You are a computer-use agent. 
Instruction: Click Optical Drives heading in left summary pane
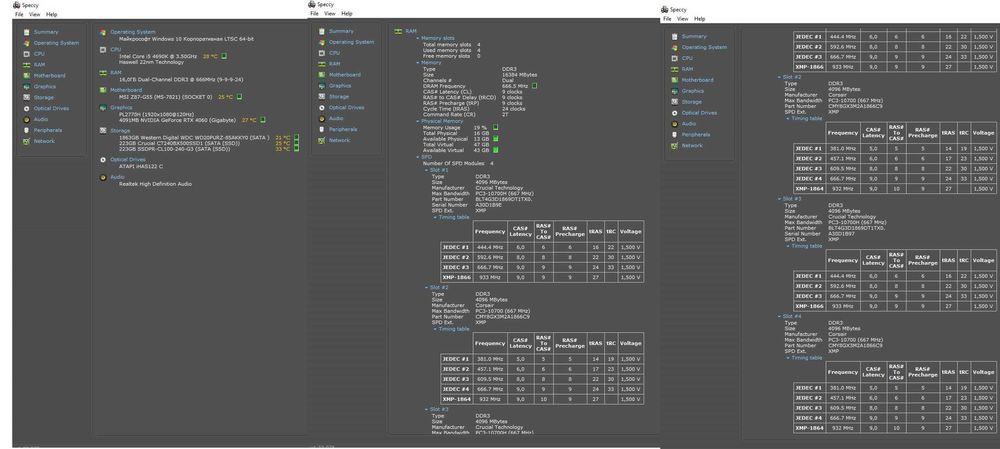[128, 159]
